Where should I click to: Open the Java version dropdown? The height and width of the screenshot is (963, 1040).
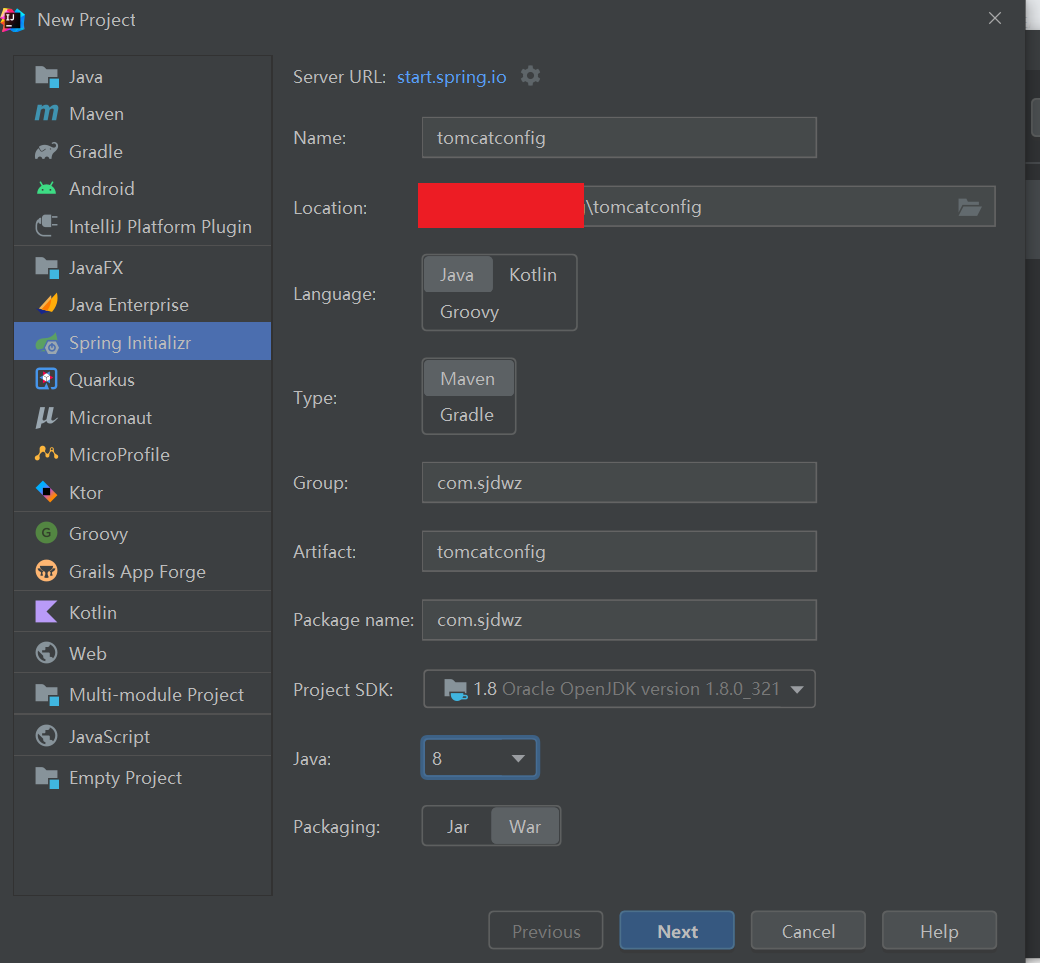[x=480, y=758]
